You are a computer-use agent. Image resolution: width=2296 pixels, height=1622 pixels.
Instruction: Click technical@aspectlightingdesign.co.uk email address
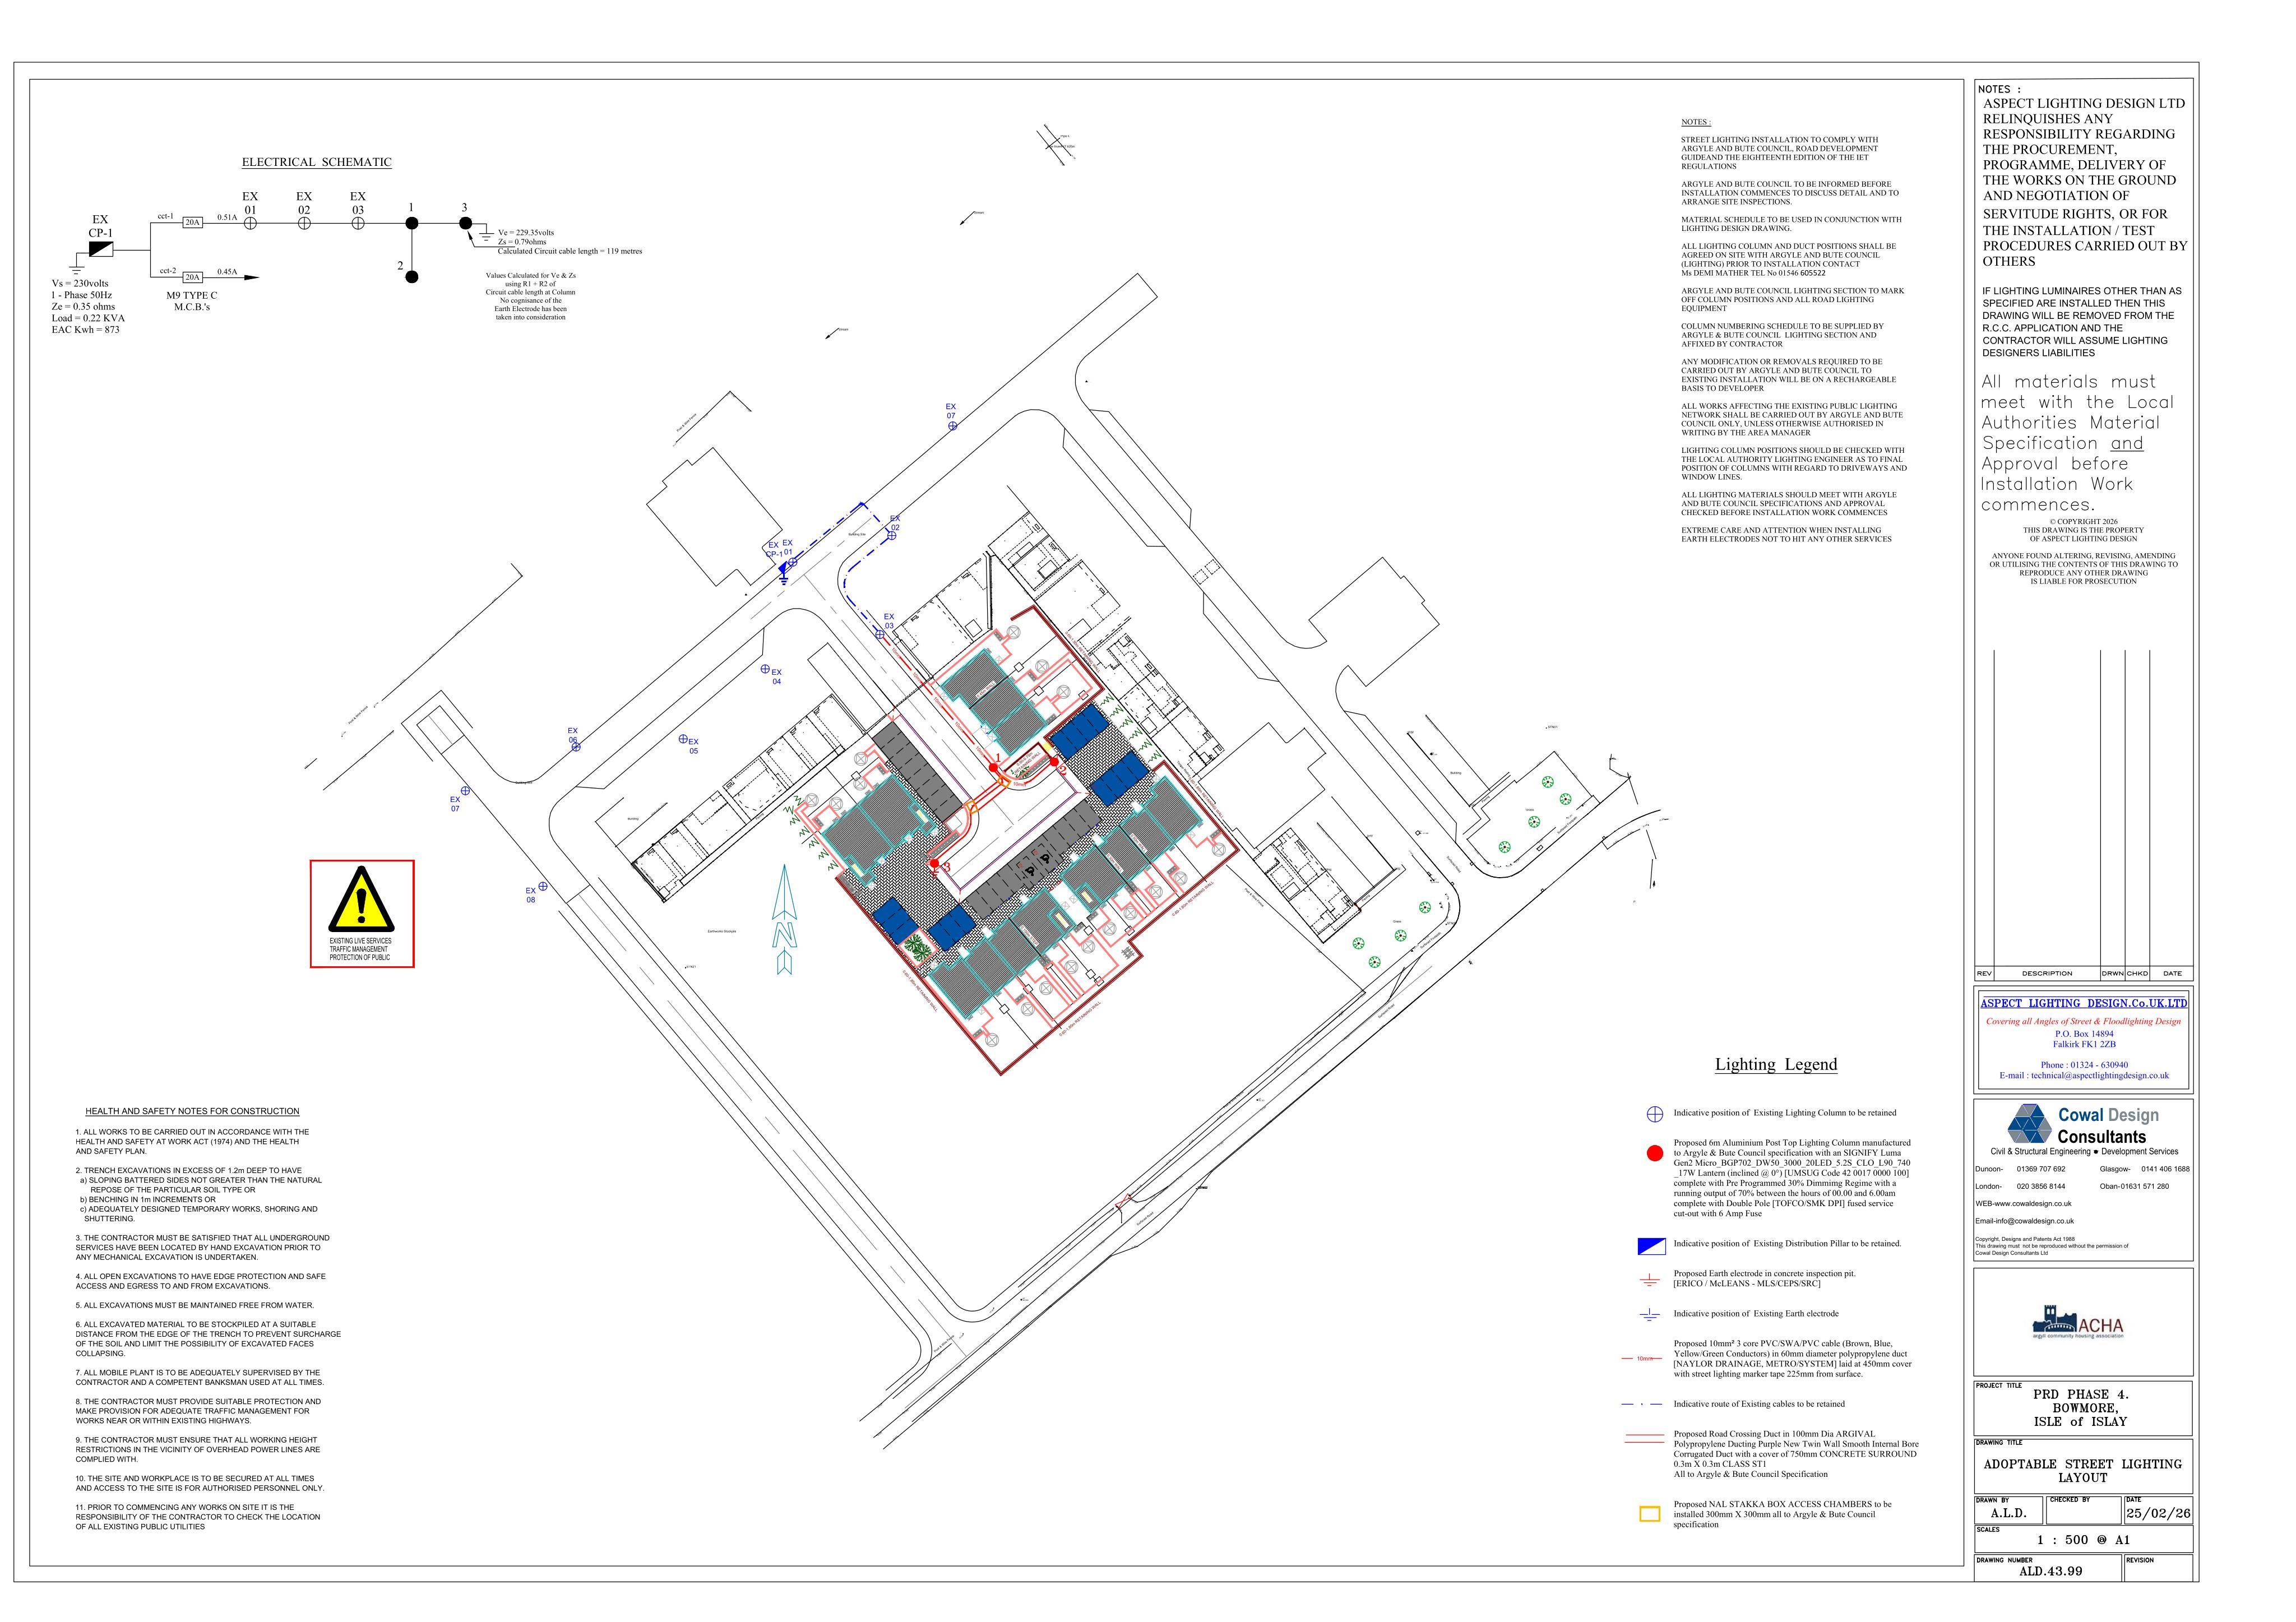coord(2099,1076)
